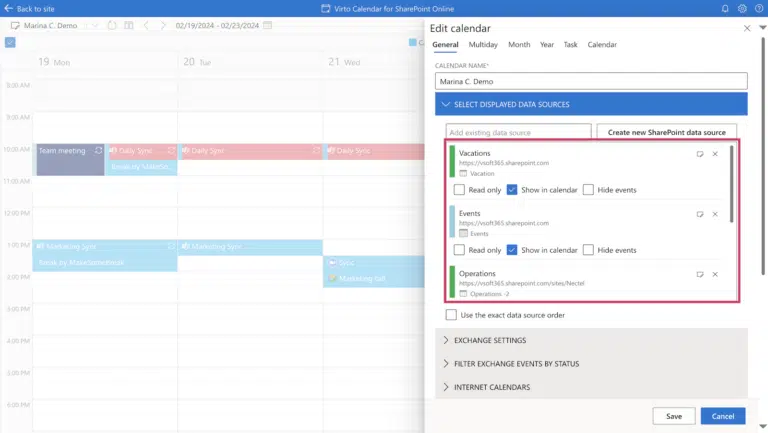Click the Save button
The width and height of the screenshot is (768, 433).
tap(674, 416)
